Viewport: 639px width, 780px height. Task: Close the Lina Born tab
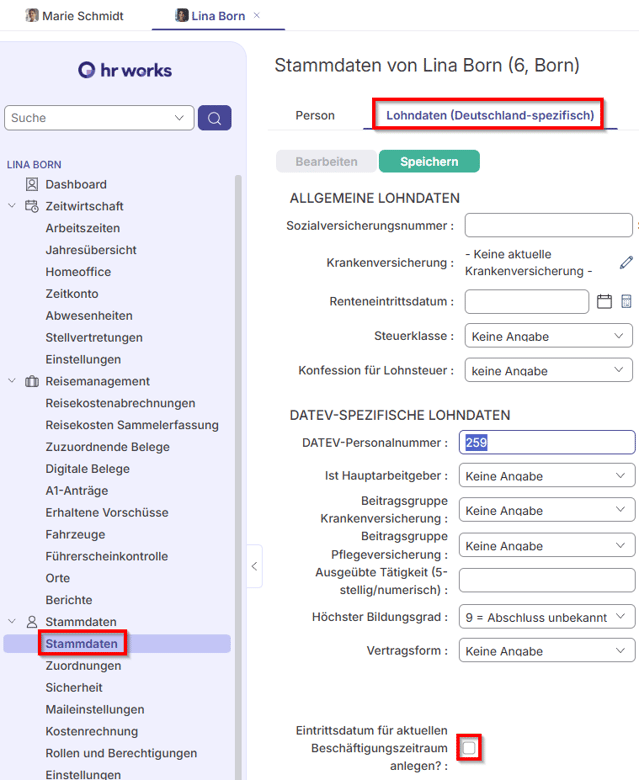tap(257, 16)
